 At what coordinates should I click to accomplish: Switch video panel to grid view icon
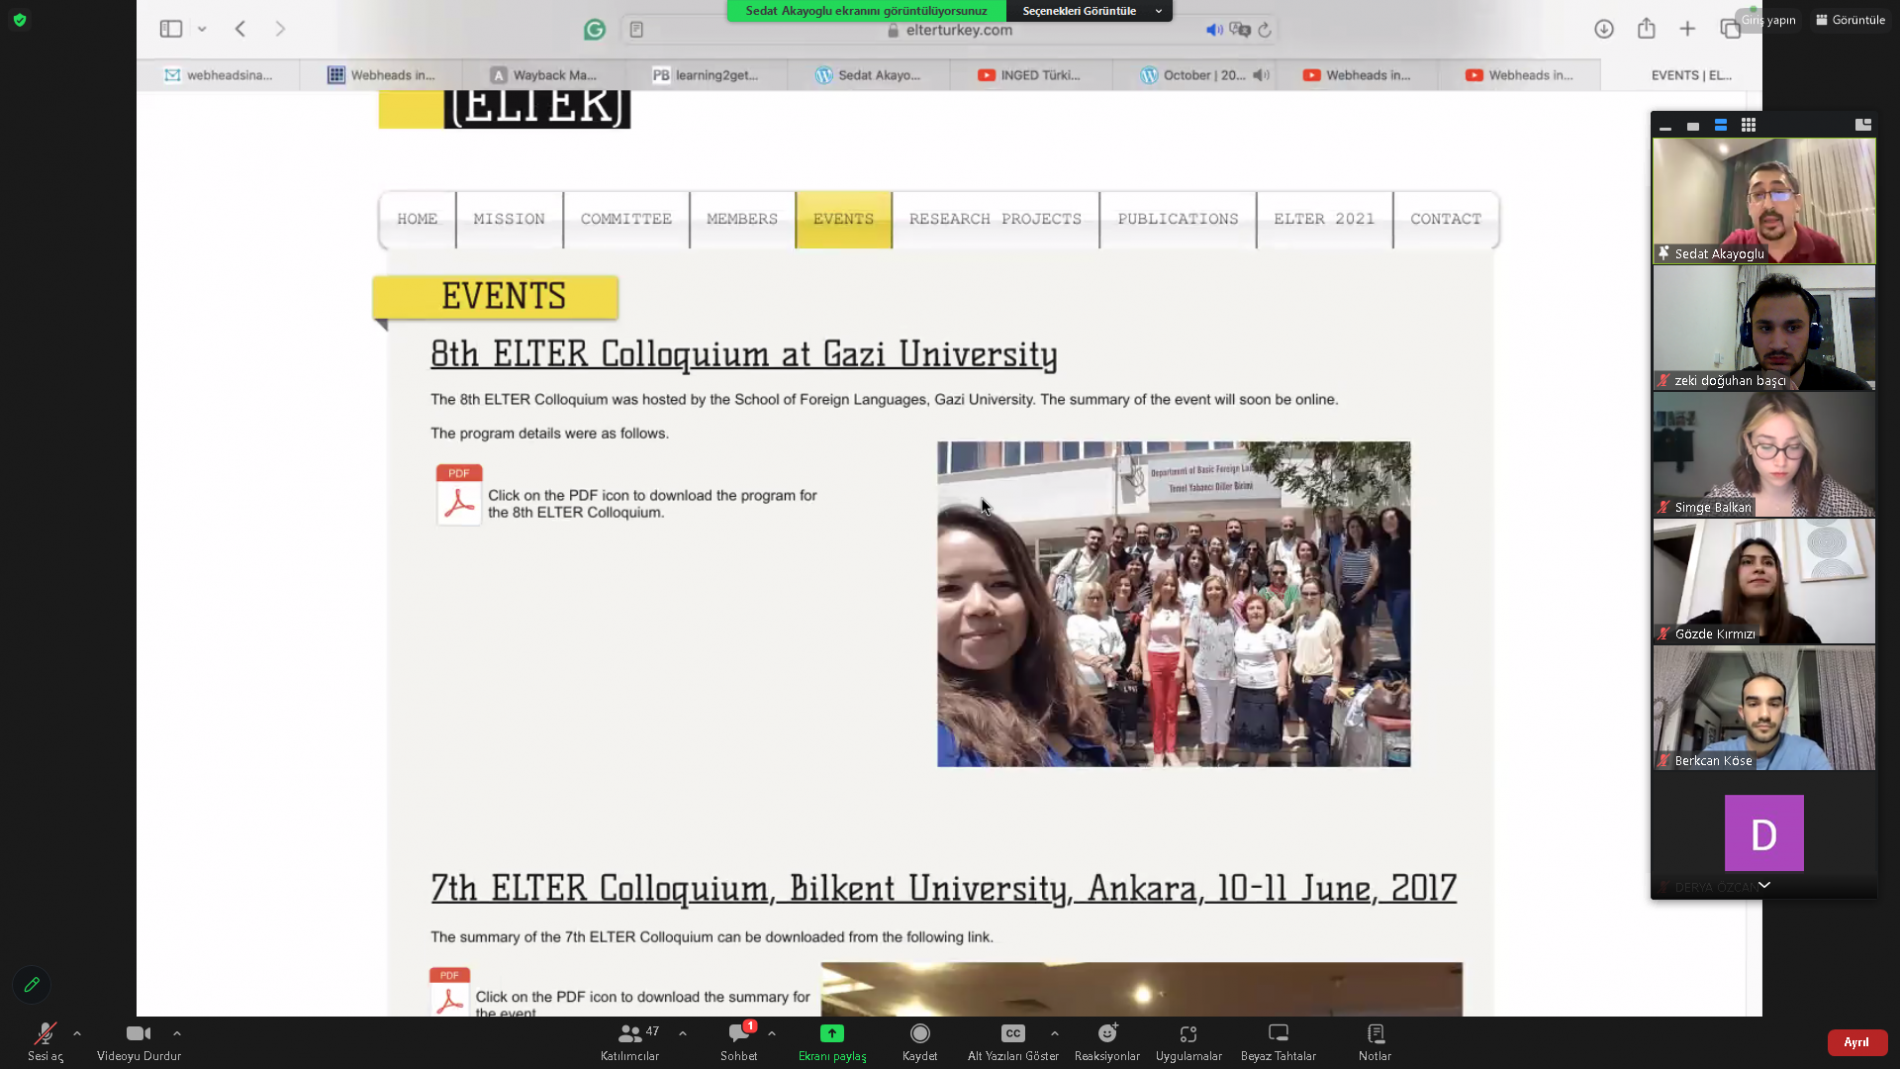click(1748, 125)
